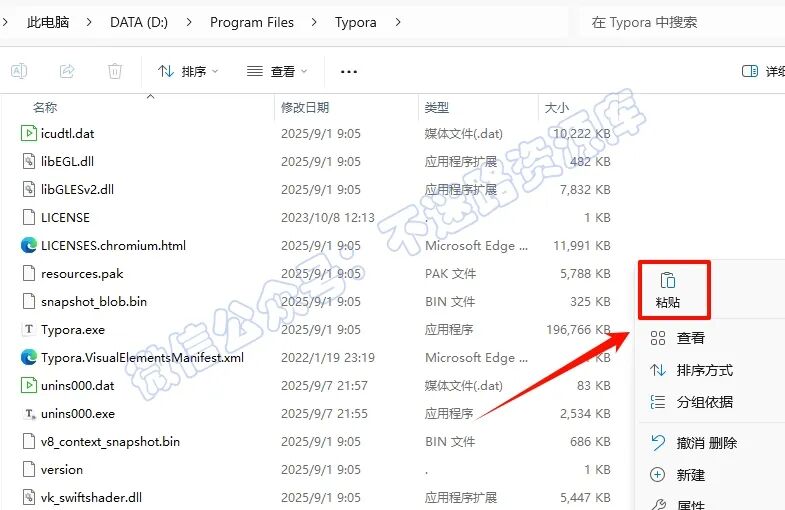The image size is (785, 510).
Task: Click the paste (粘贴) context menu button
Action: [668, 290]
